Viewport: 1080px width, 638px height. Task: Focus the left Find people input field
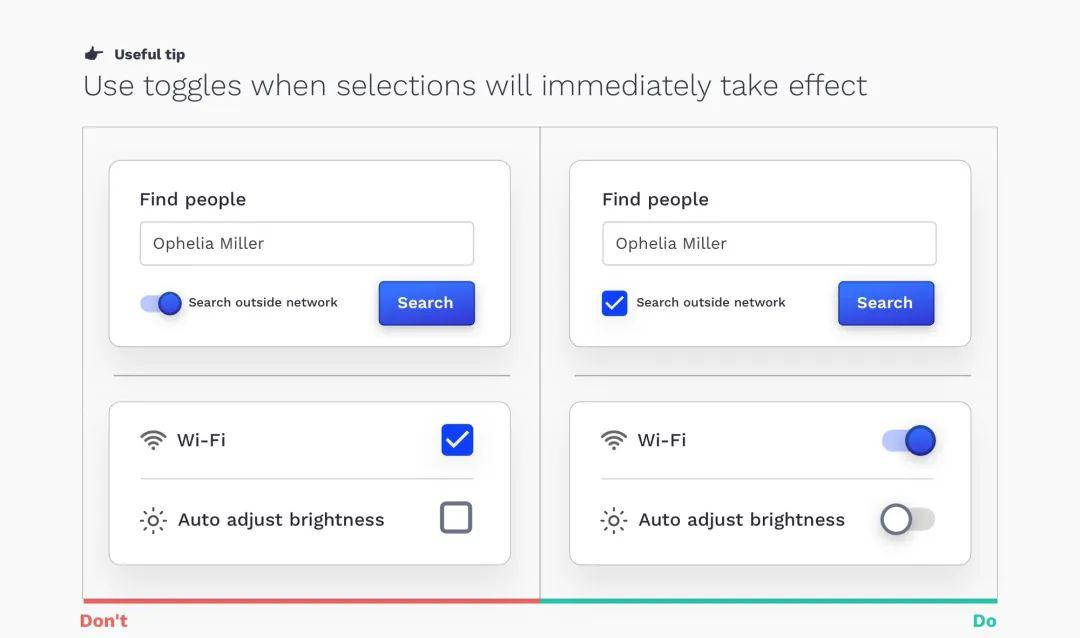point(307,243)
